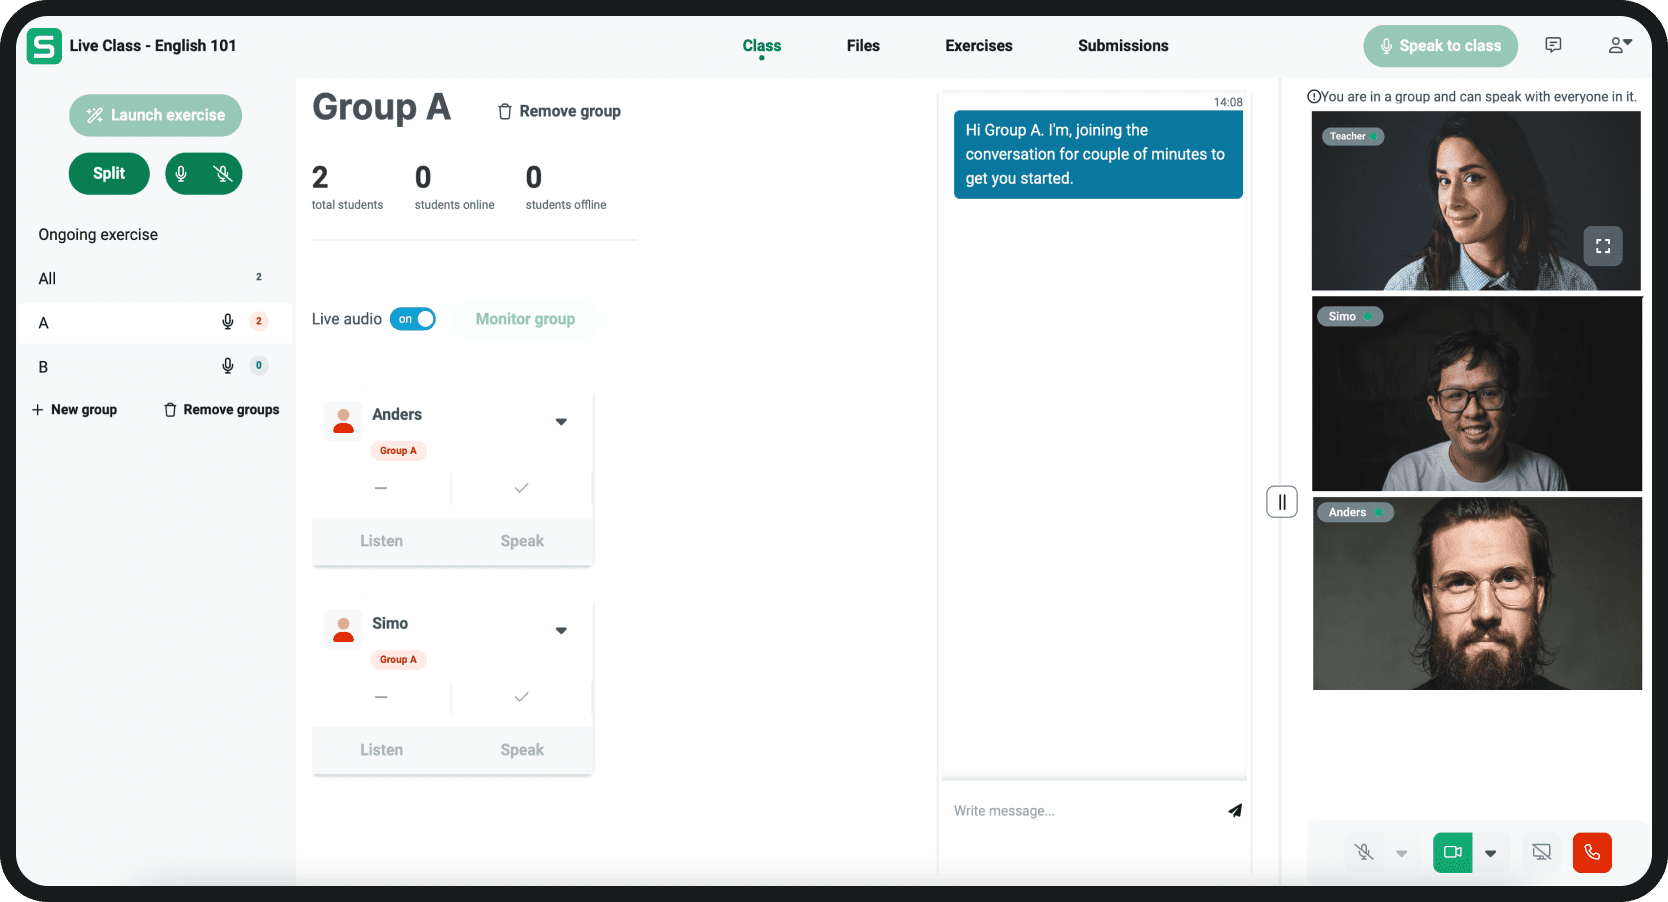Switch to the Files tab
This screenshot has height=902, width=1668.
pyautogui.click(x=863, y=46)
